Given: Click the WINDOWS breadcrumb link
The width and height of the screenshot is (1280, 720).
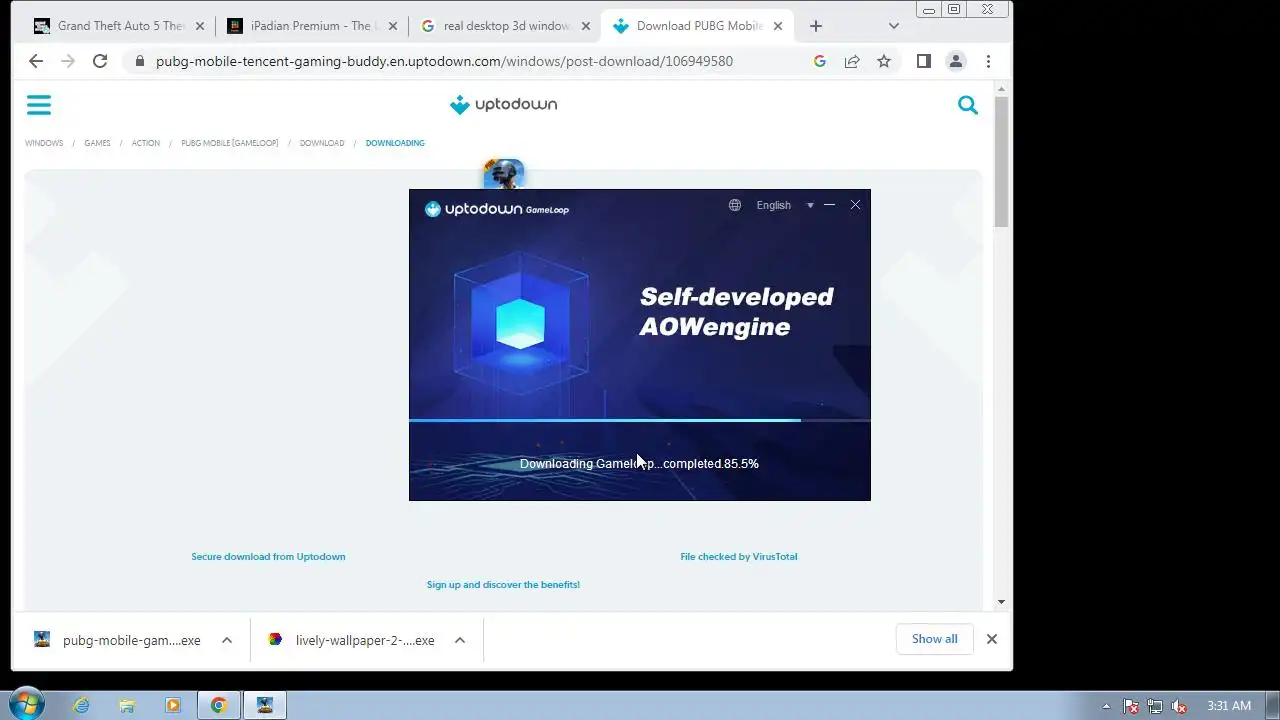Looking at the screenshot, I should 44,143.
